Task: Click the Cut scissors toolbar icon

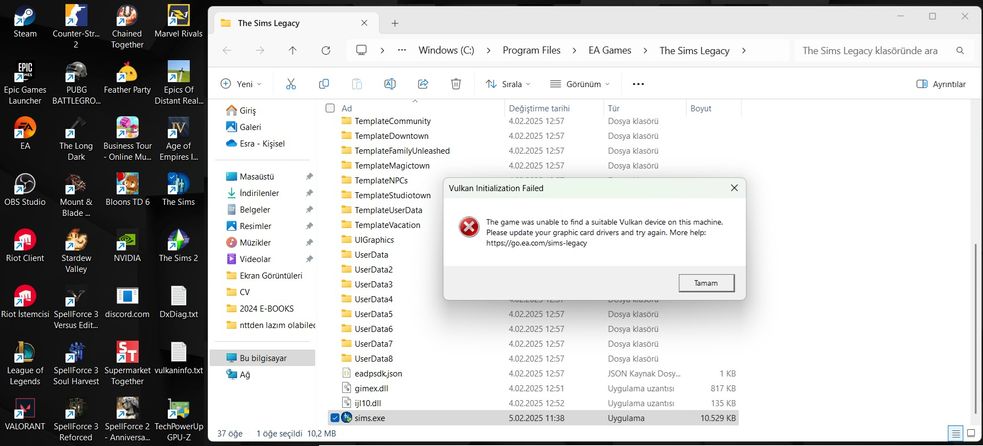Action: pyautogui.click(x=291, y=84)
